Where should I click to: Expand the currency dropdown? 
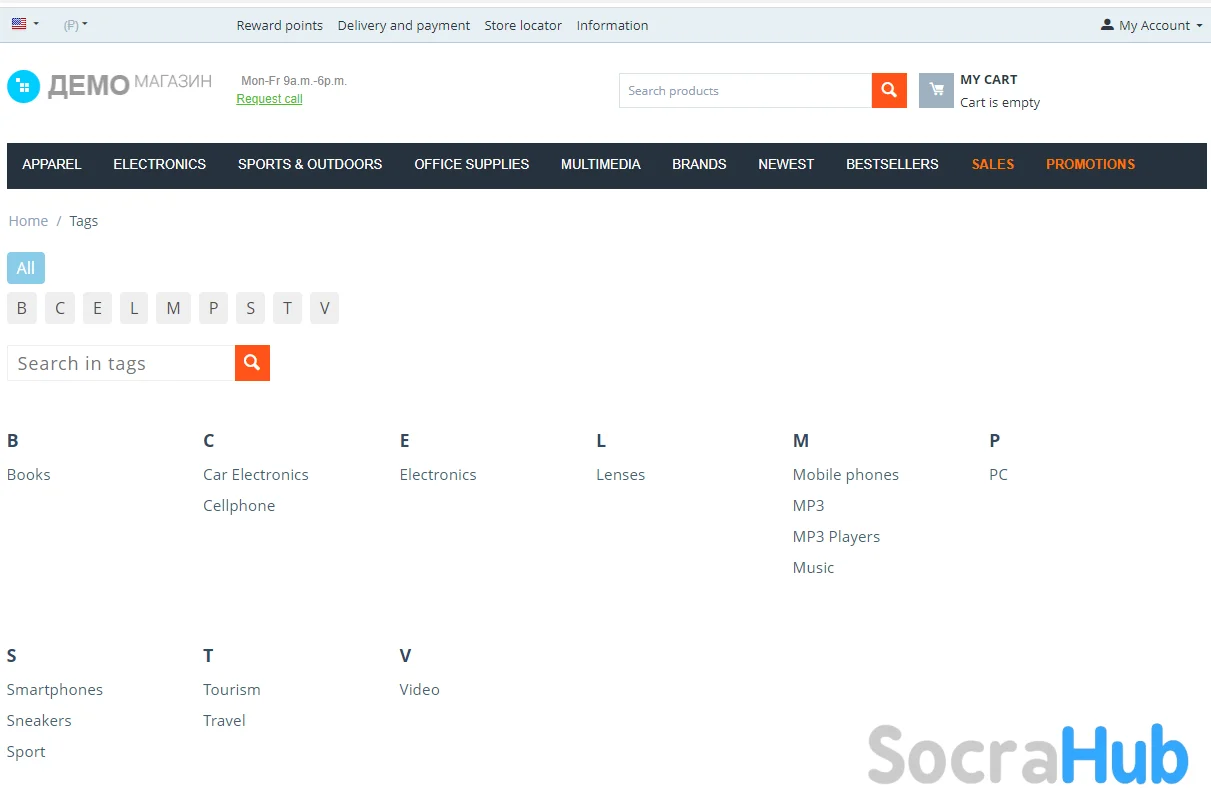coord(75,25)
